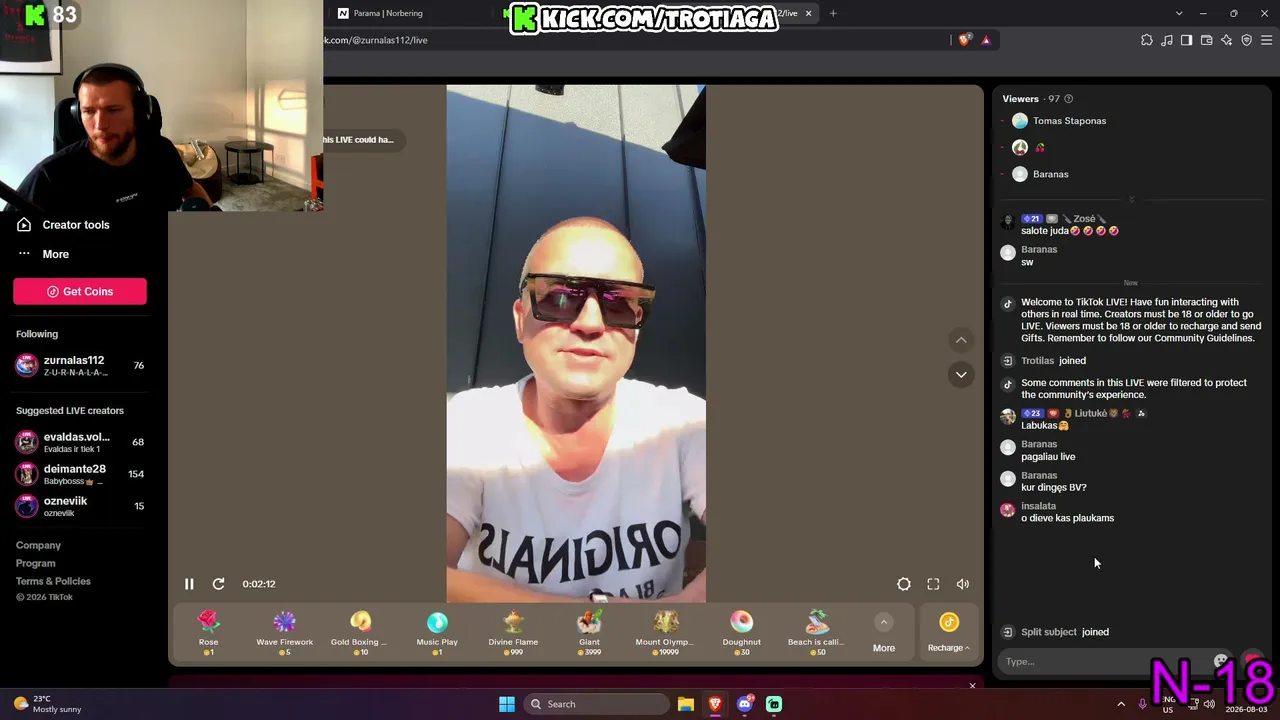Open the browser Extensions puzzle icon
This screenshot has width=1280, height=720.
pyautogui.click(x=1147, y=40)
